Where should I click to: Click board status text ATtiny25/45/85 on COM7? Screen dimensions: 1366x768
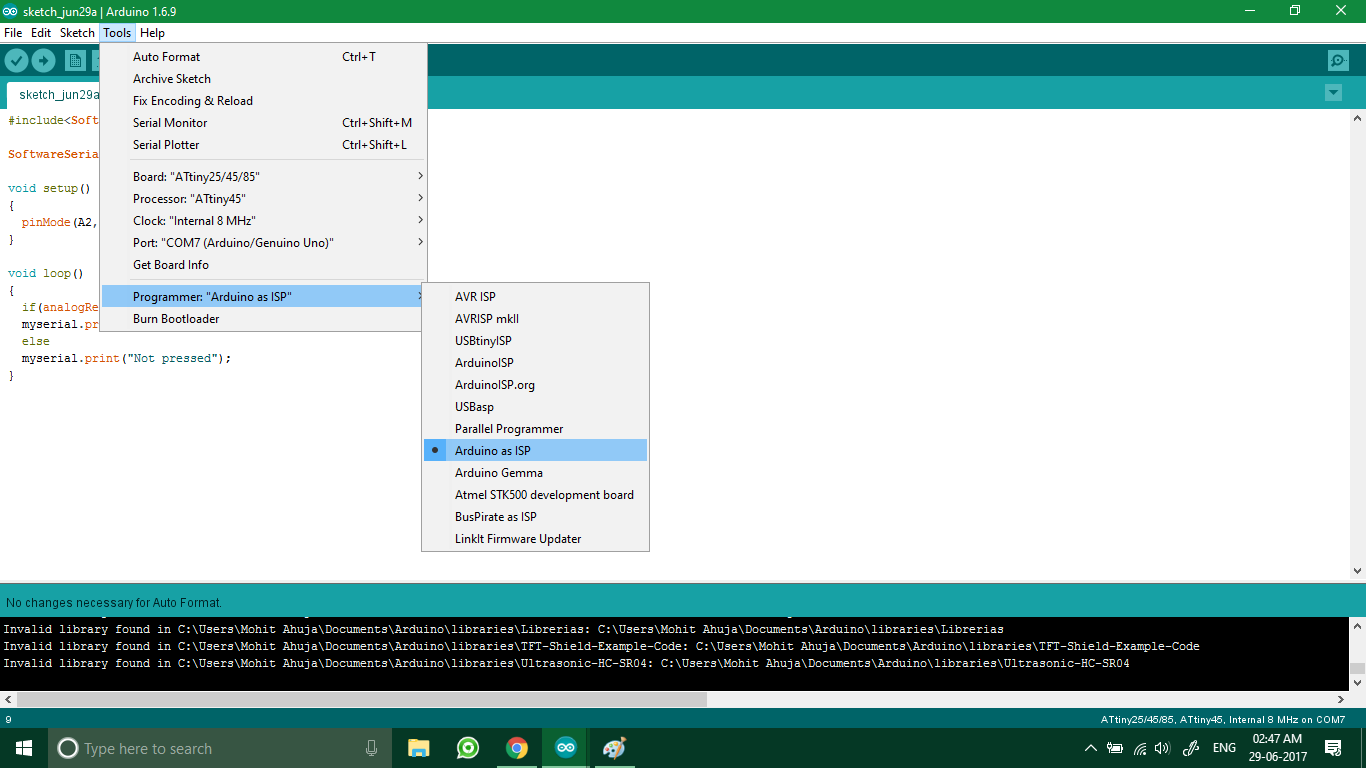tap(1222, 720)
